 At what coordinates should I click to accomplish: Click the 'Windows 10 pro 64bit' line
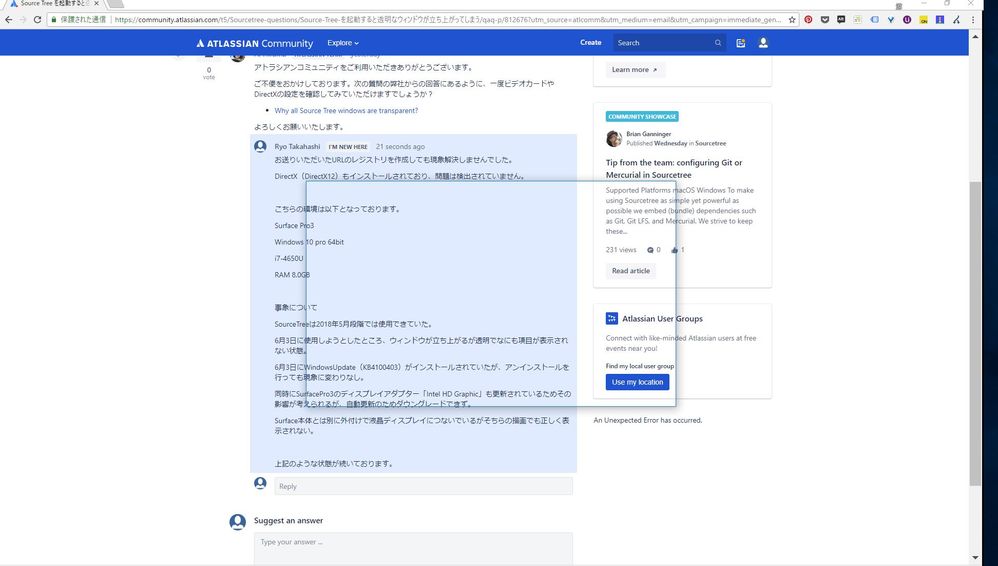coord(309,242)
